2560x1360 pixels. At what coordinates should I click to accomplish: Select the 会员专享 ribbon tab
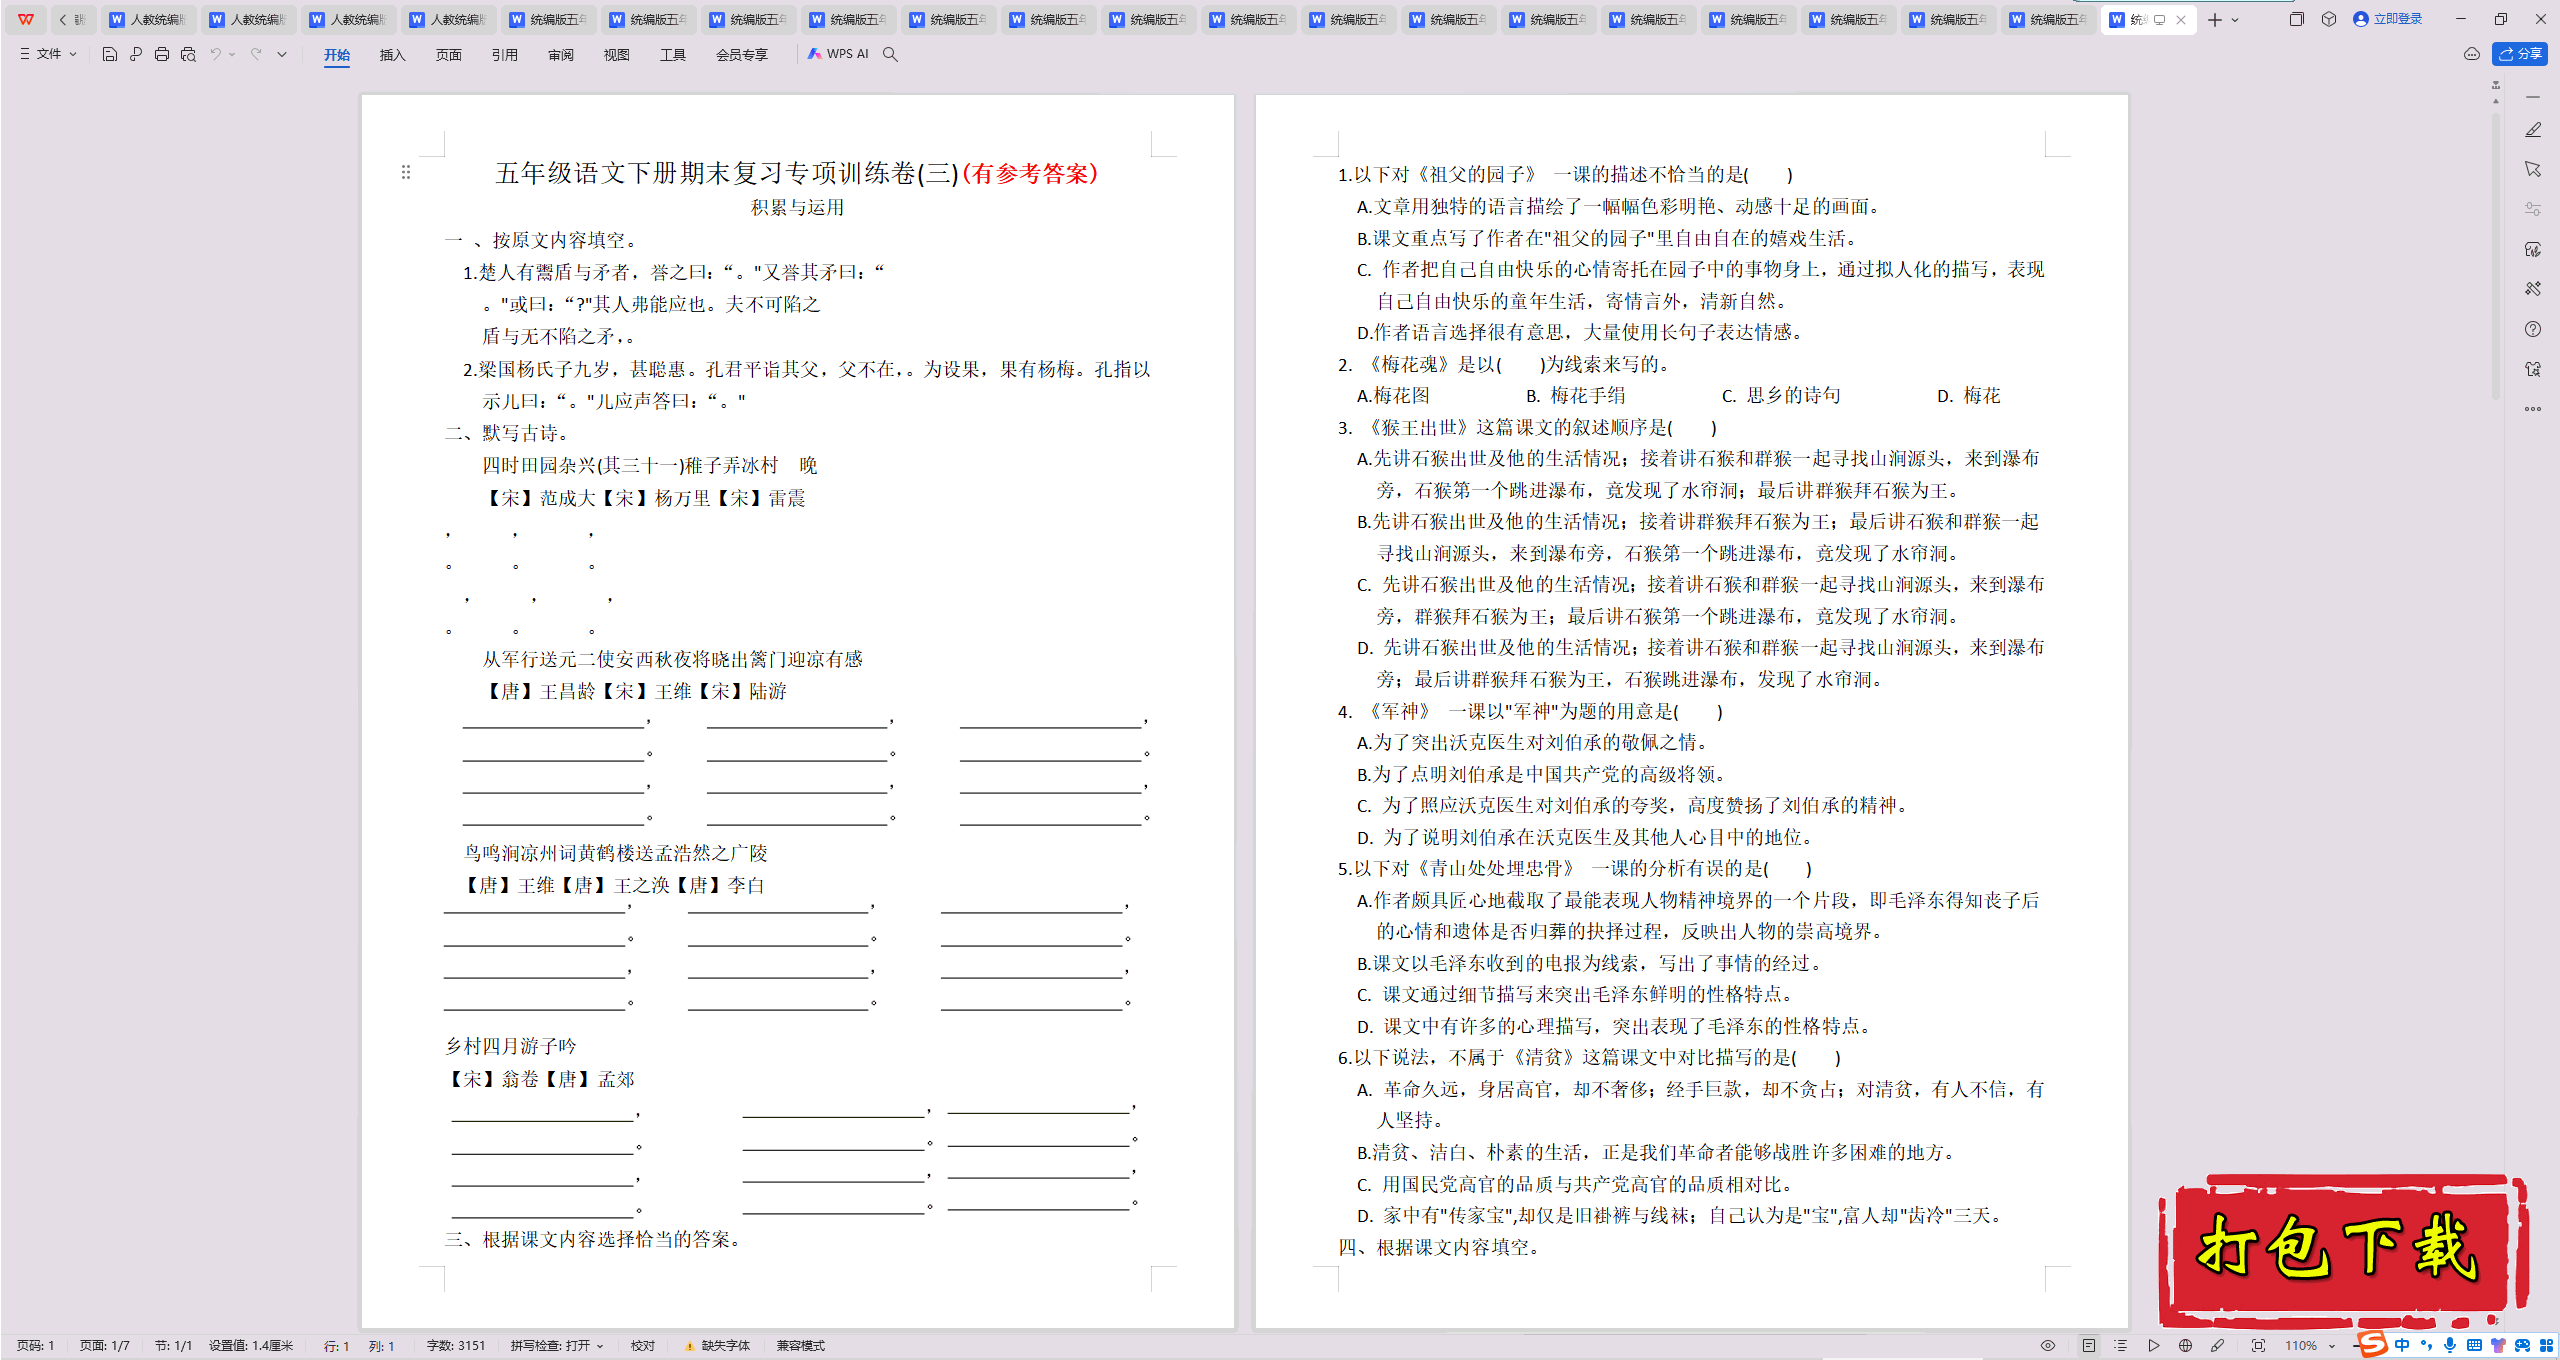[x=742, y=55]
